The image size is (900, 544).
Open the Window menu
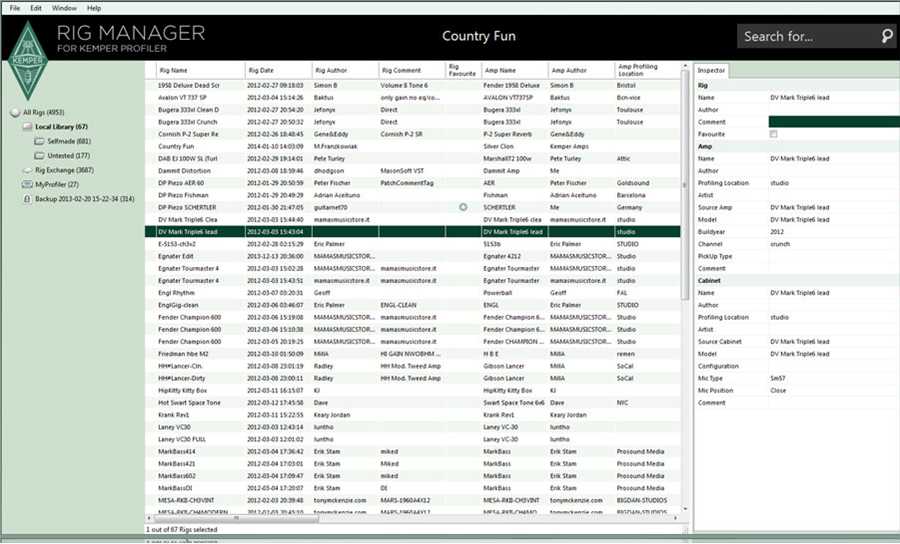(x=64, y=8)
